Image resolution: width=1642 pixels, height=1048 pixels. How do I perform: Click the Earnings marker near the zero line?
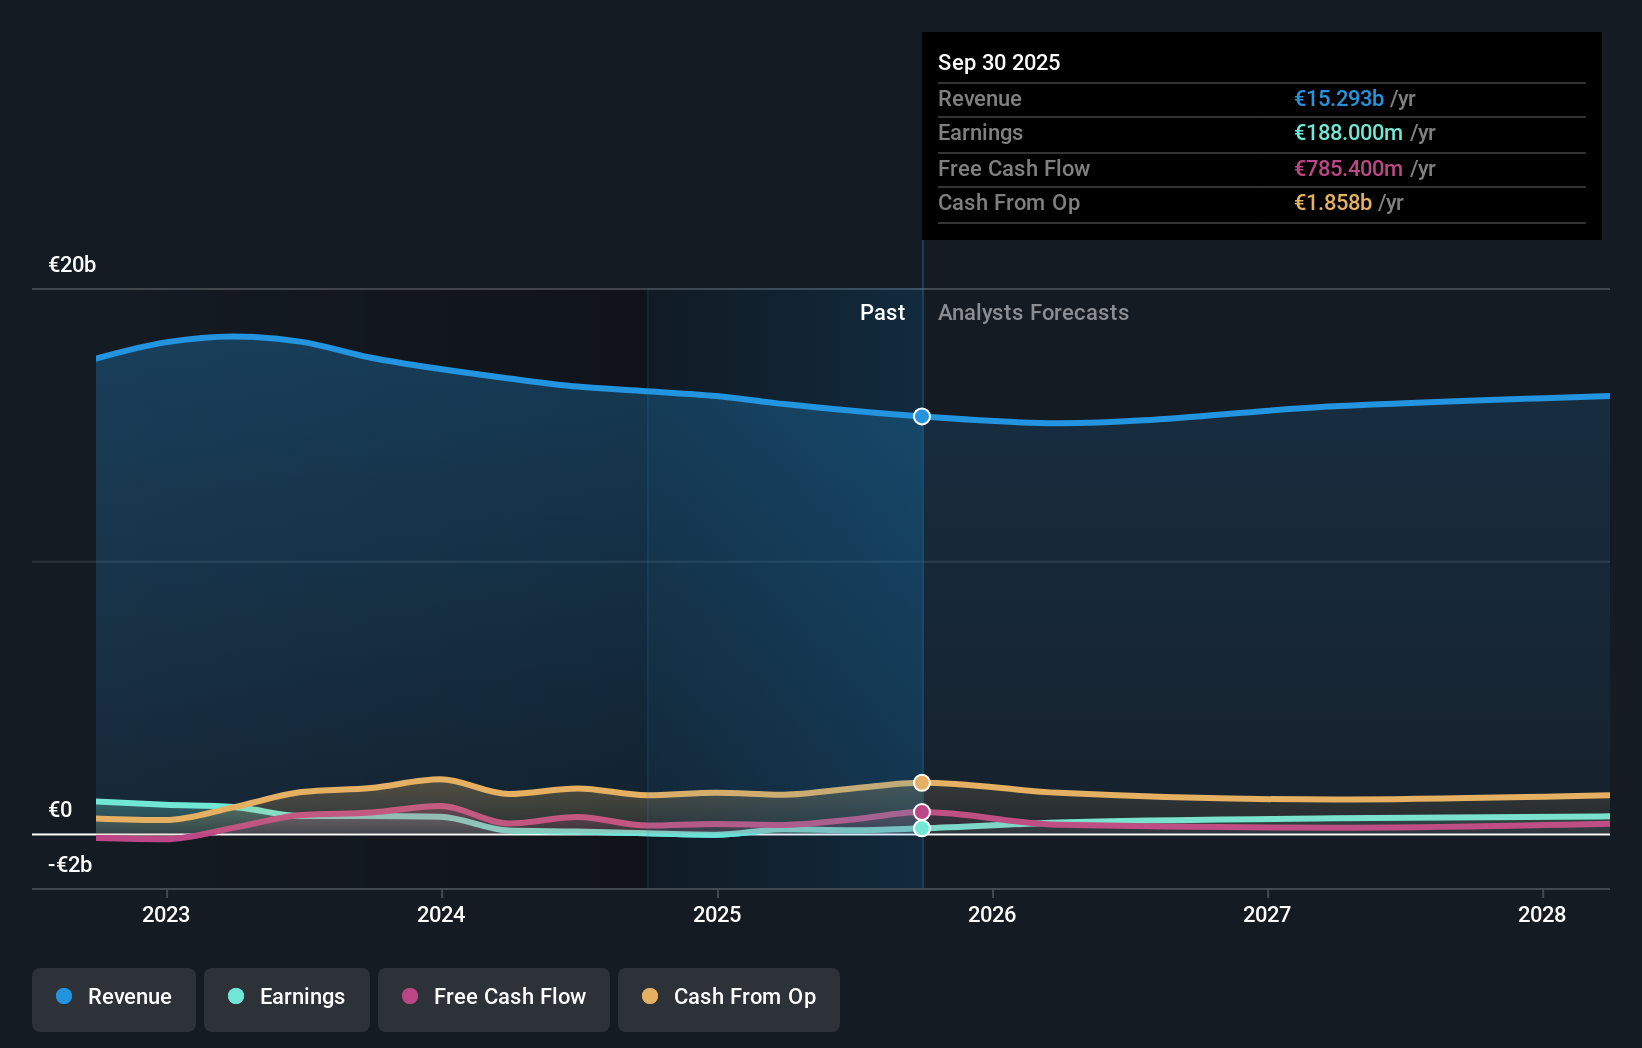tap(921, 828)
